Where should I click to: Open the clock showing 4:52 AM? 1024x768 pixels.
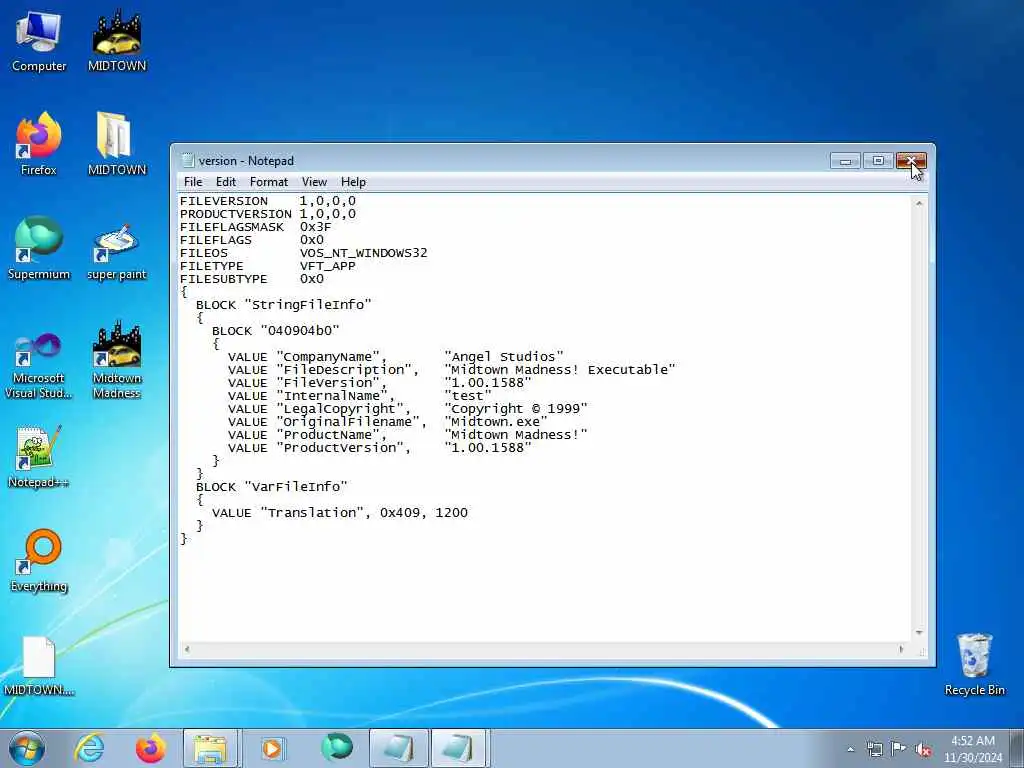coord(972,749)
